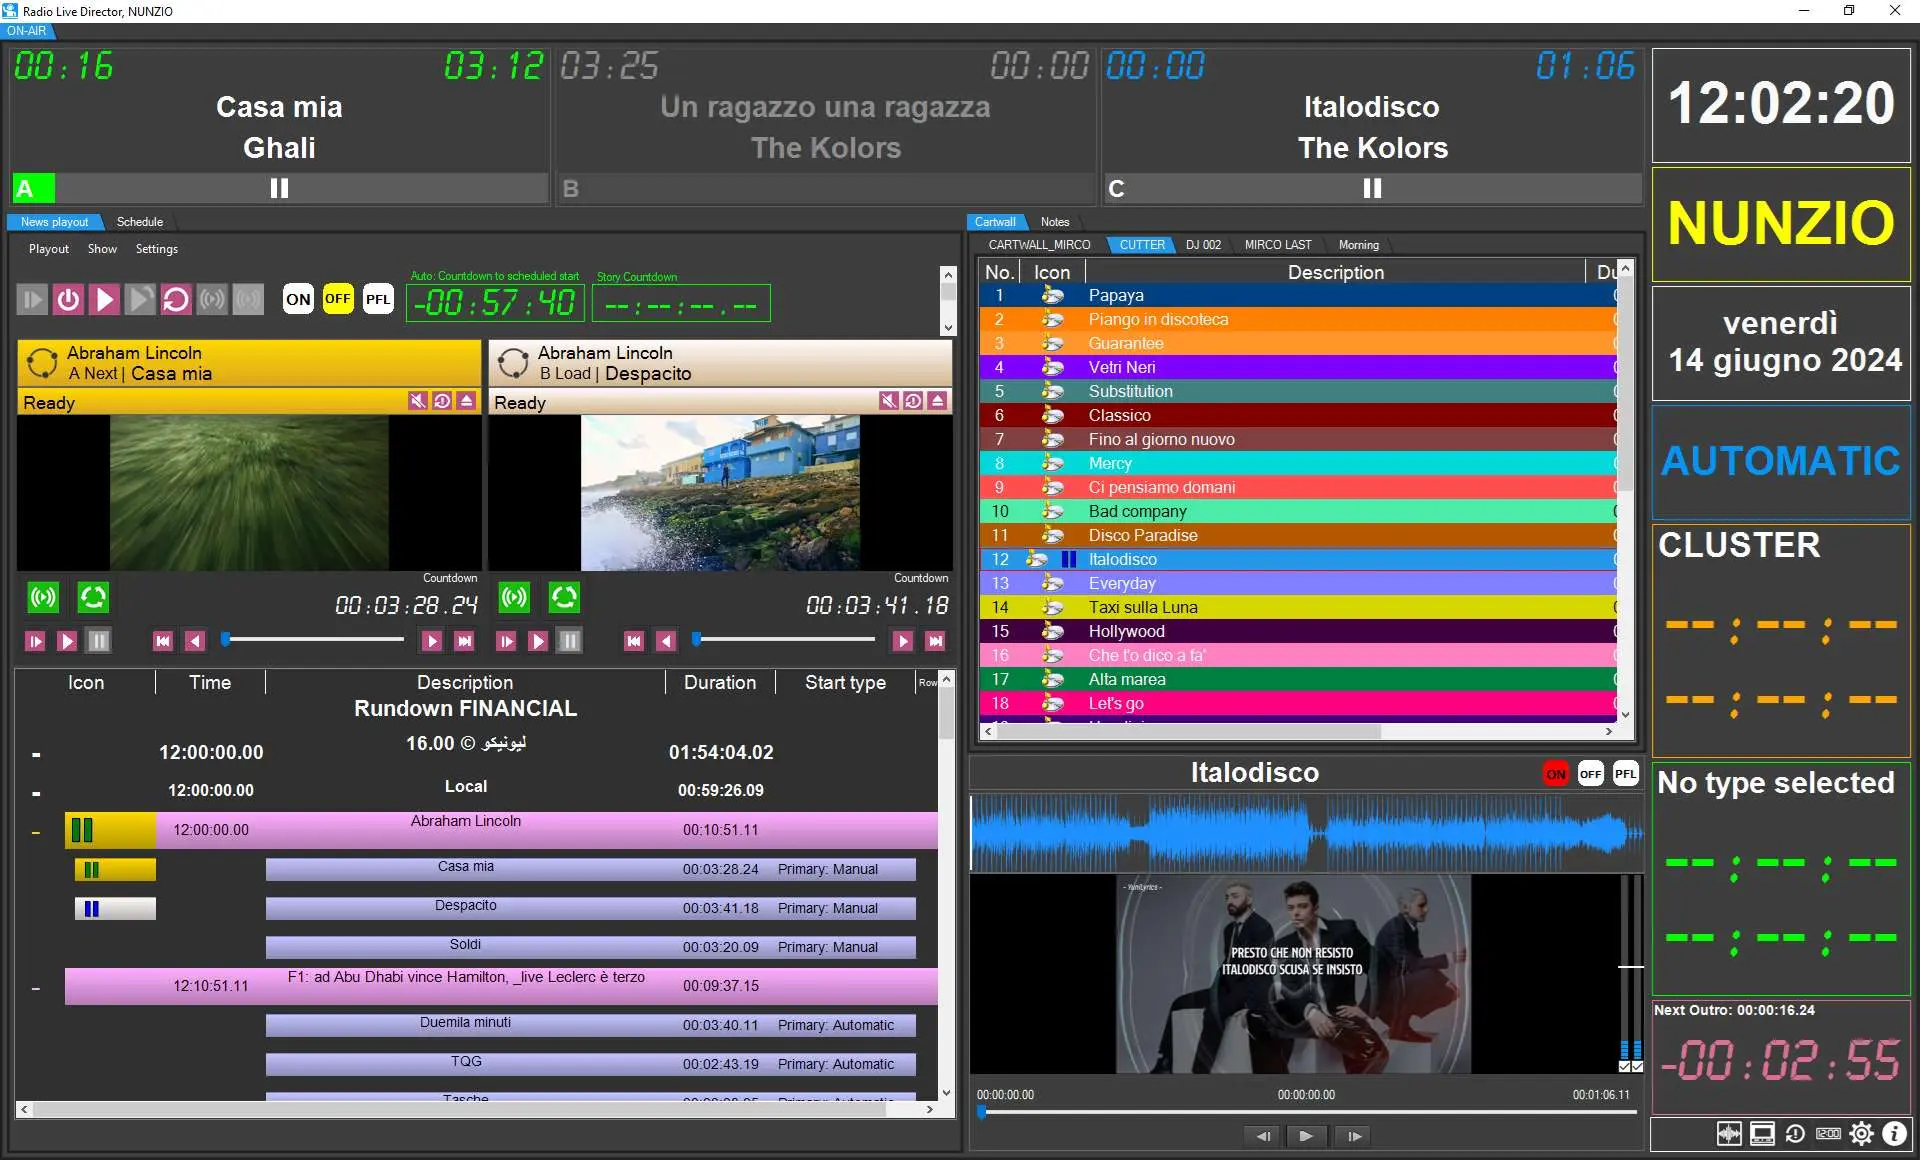Screen dimensions: 1920x1160
Task: Click the green loop icon under Player B
Action: pos(564,598)
